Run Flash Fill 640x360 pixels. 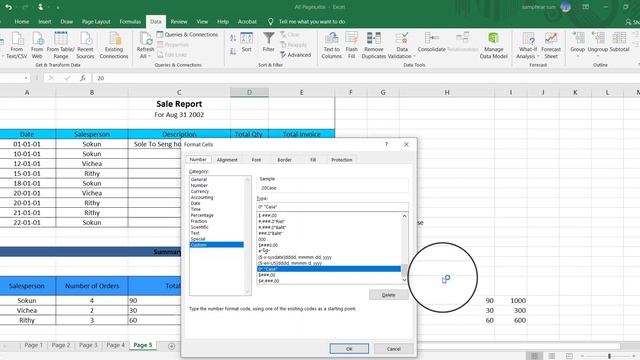point(351,45)
